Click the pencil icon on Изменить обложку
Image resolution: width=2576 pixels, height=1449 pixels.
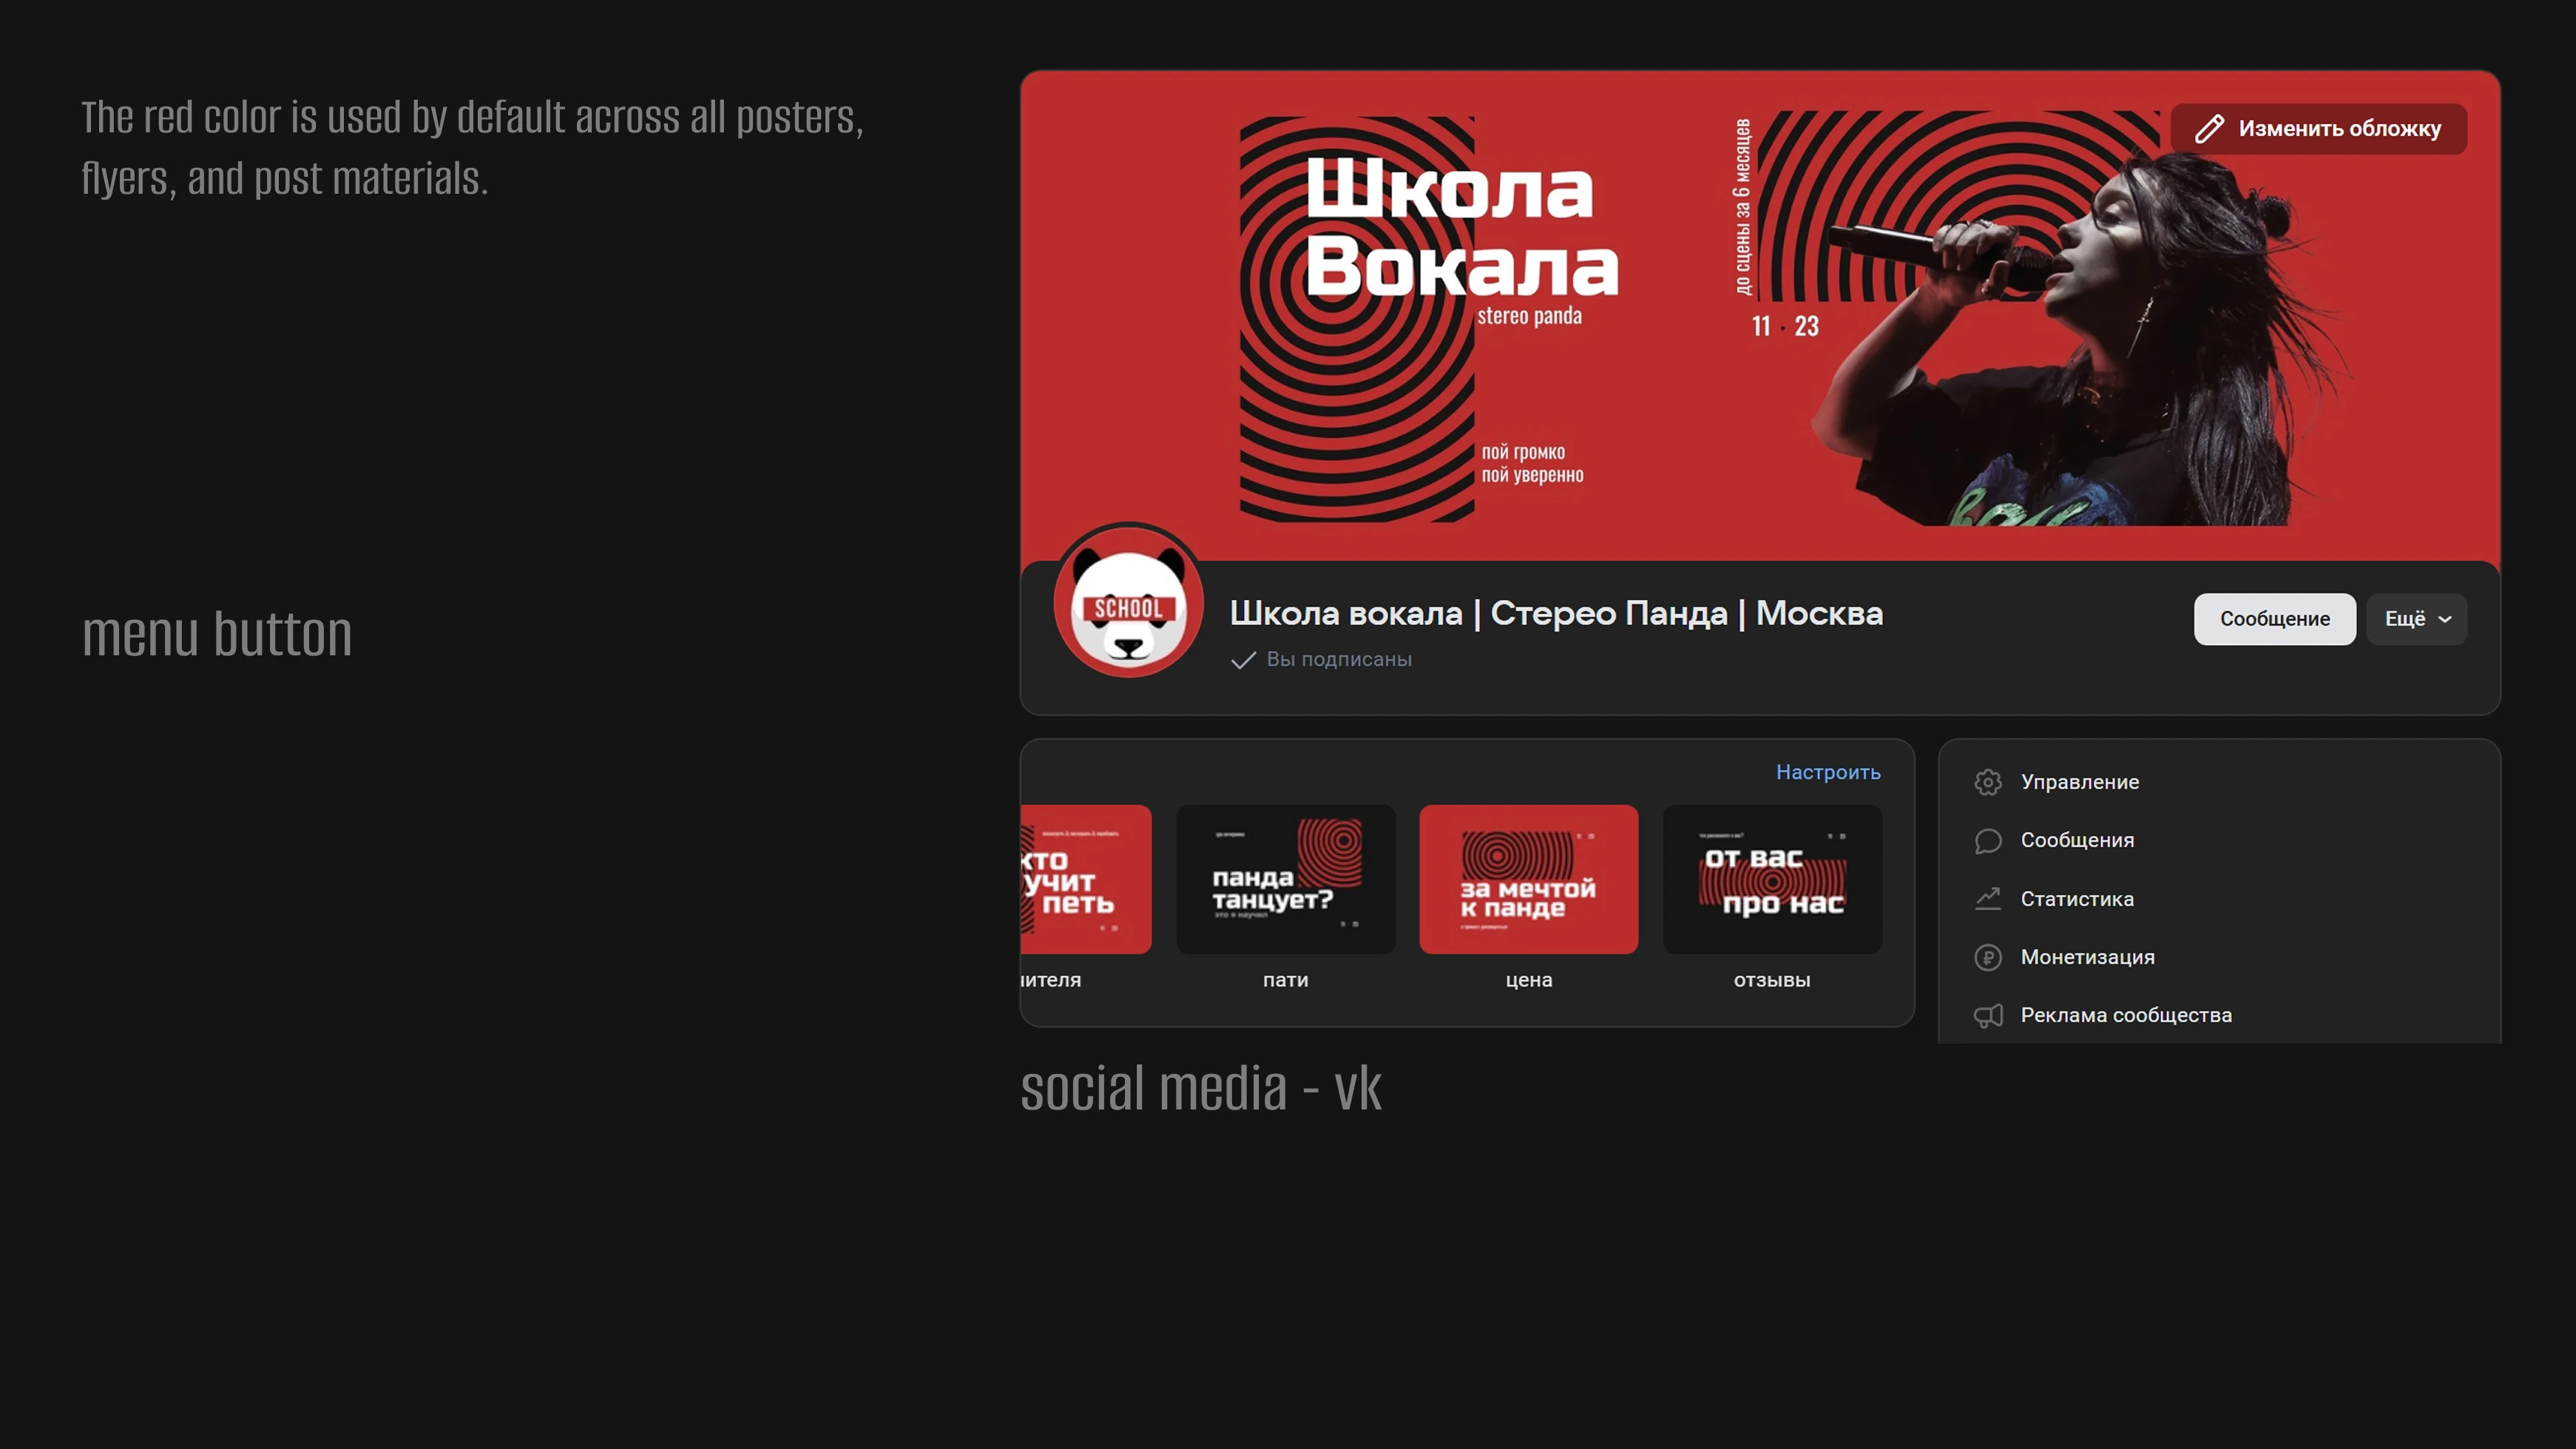[2211, 128]
